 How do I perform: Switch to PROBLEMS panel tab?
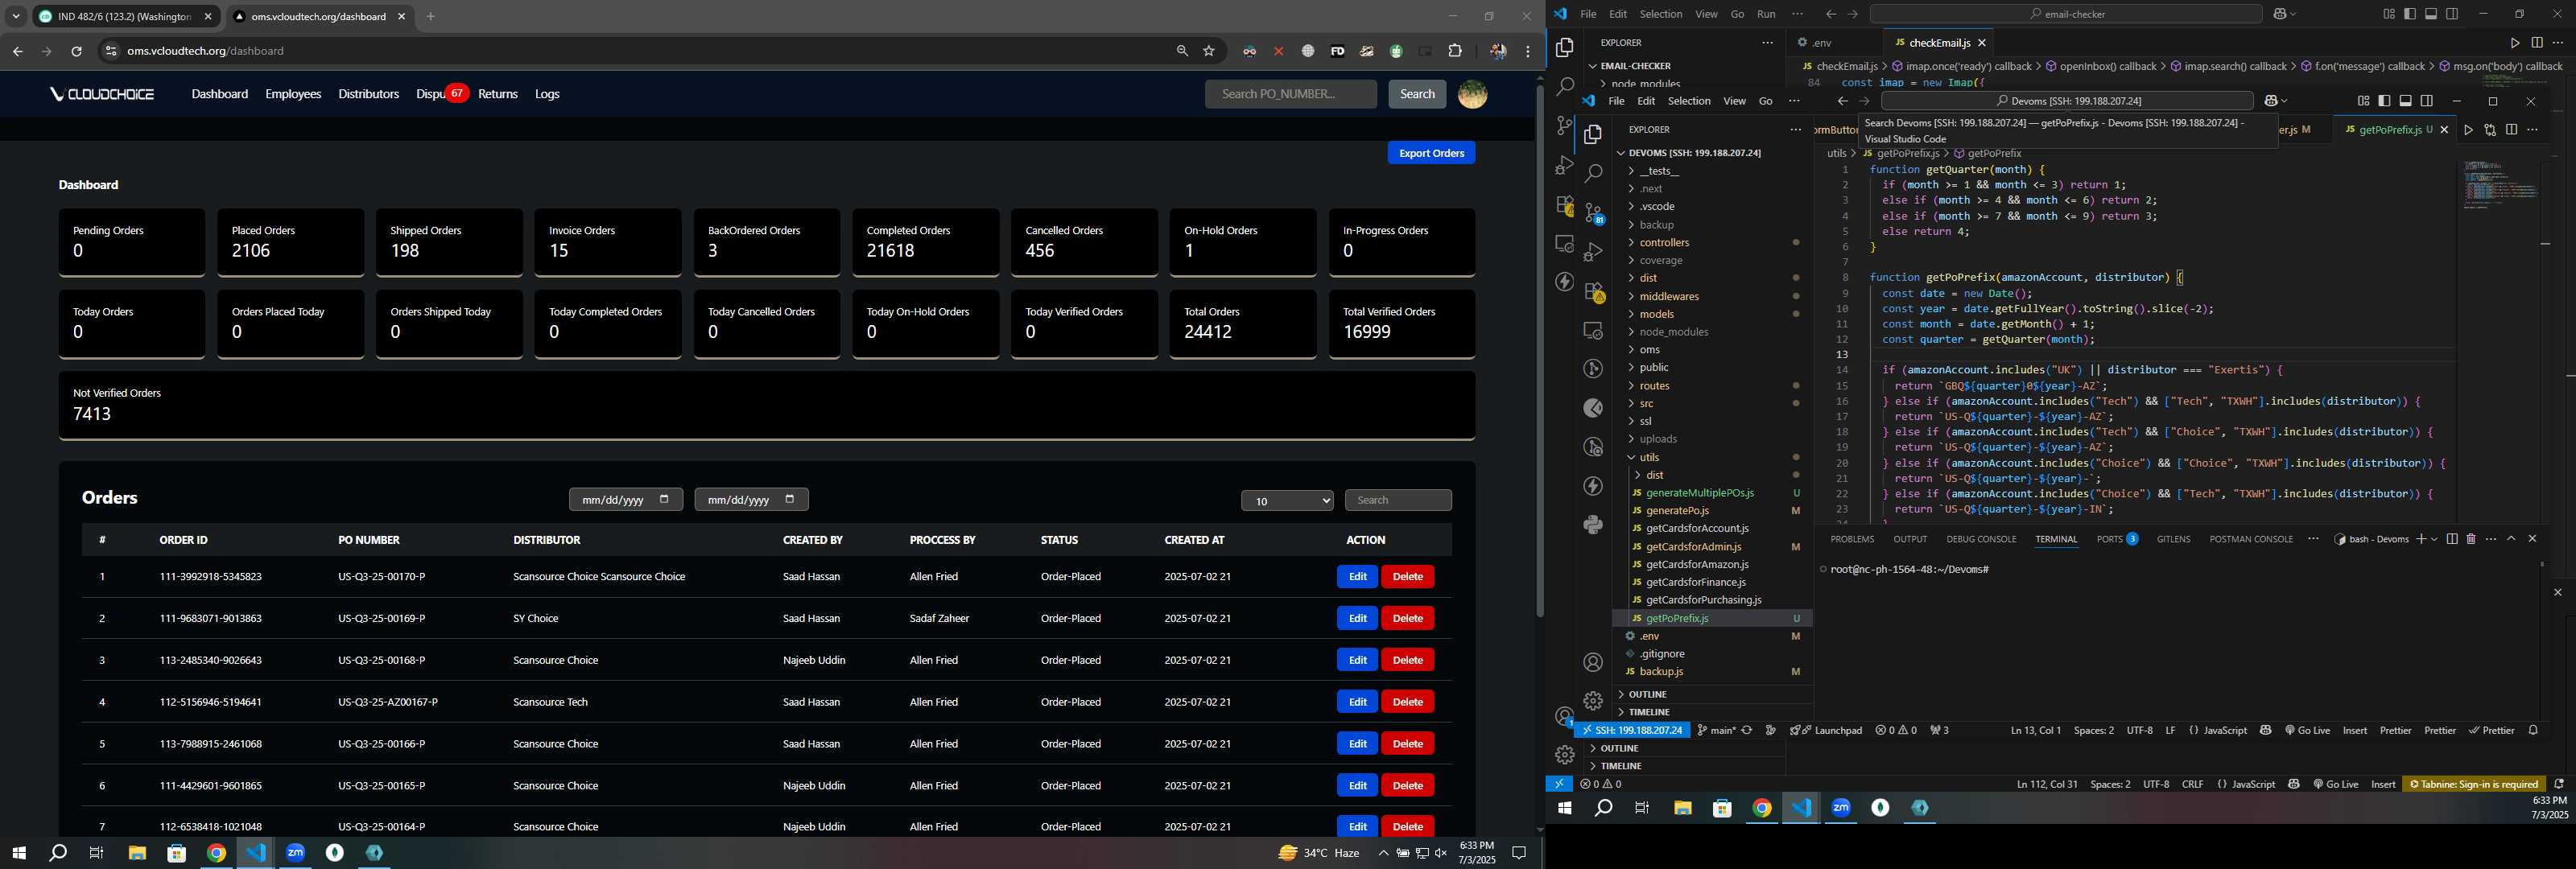click(1852, 539)
